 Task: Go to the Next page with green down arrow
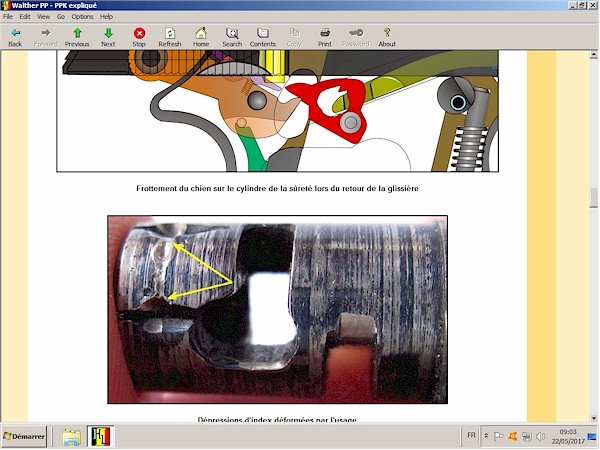[x=108, y=38]
